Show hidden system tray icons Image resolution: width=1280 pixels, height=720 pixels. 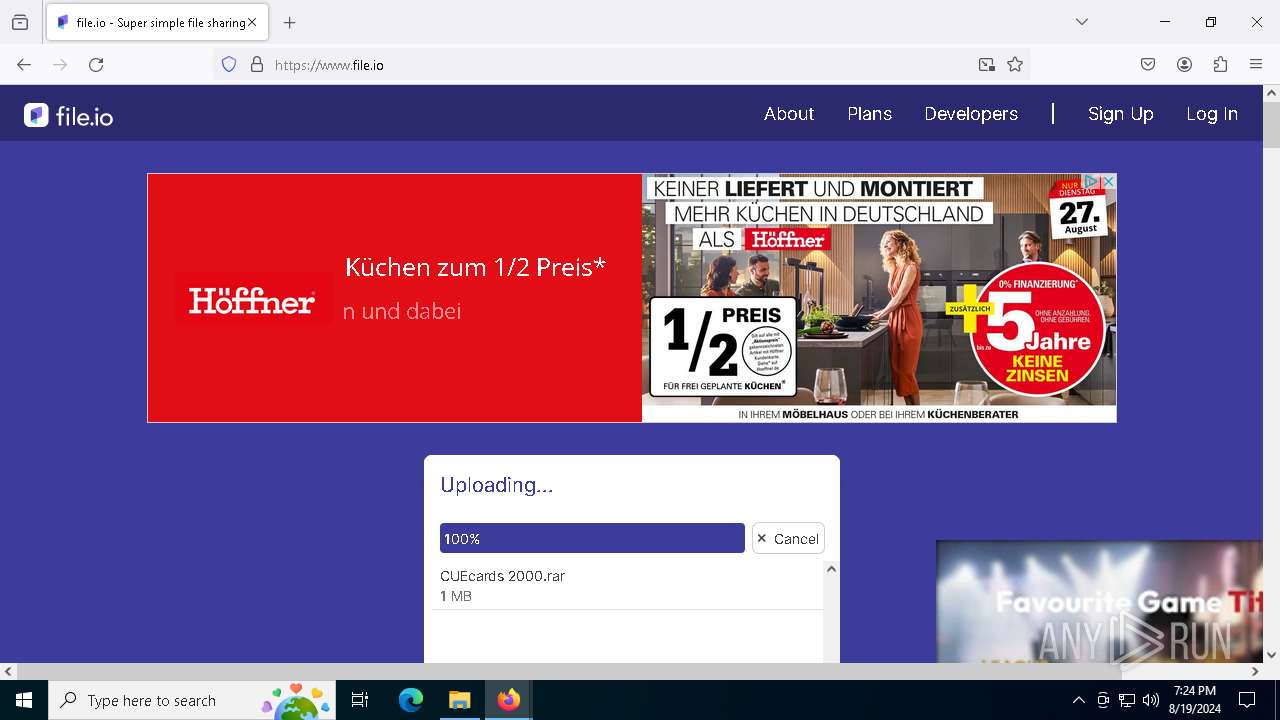[1078, 700]
